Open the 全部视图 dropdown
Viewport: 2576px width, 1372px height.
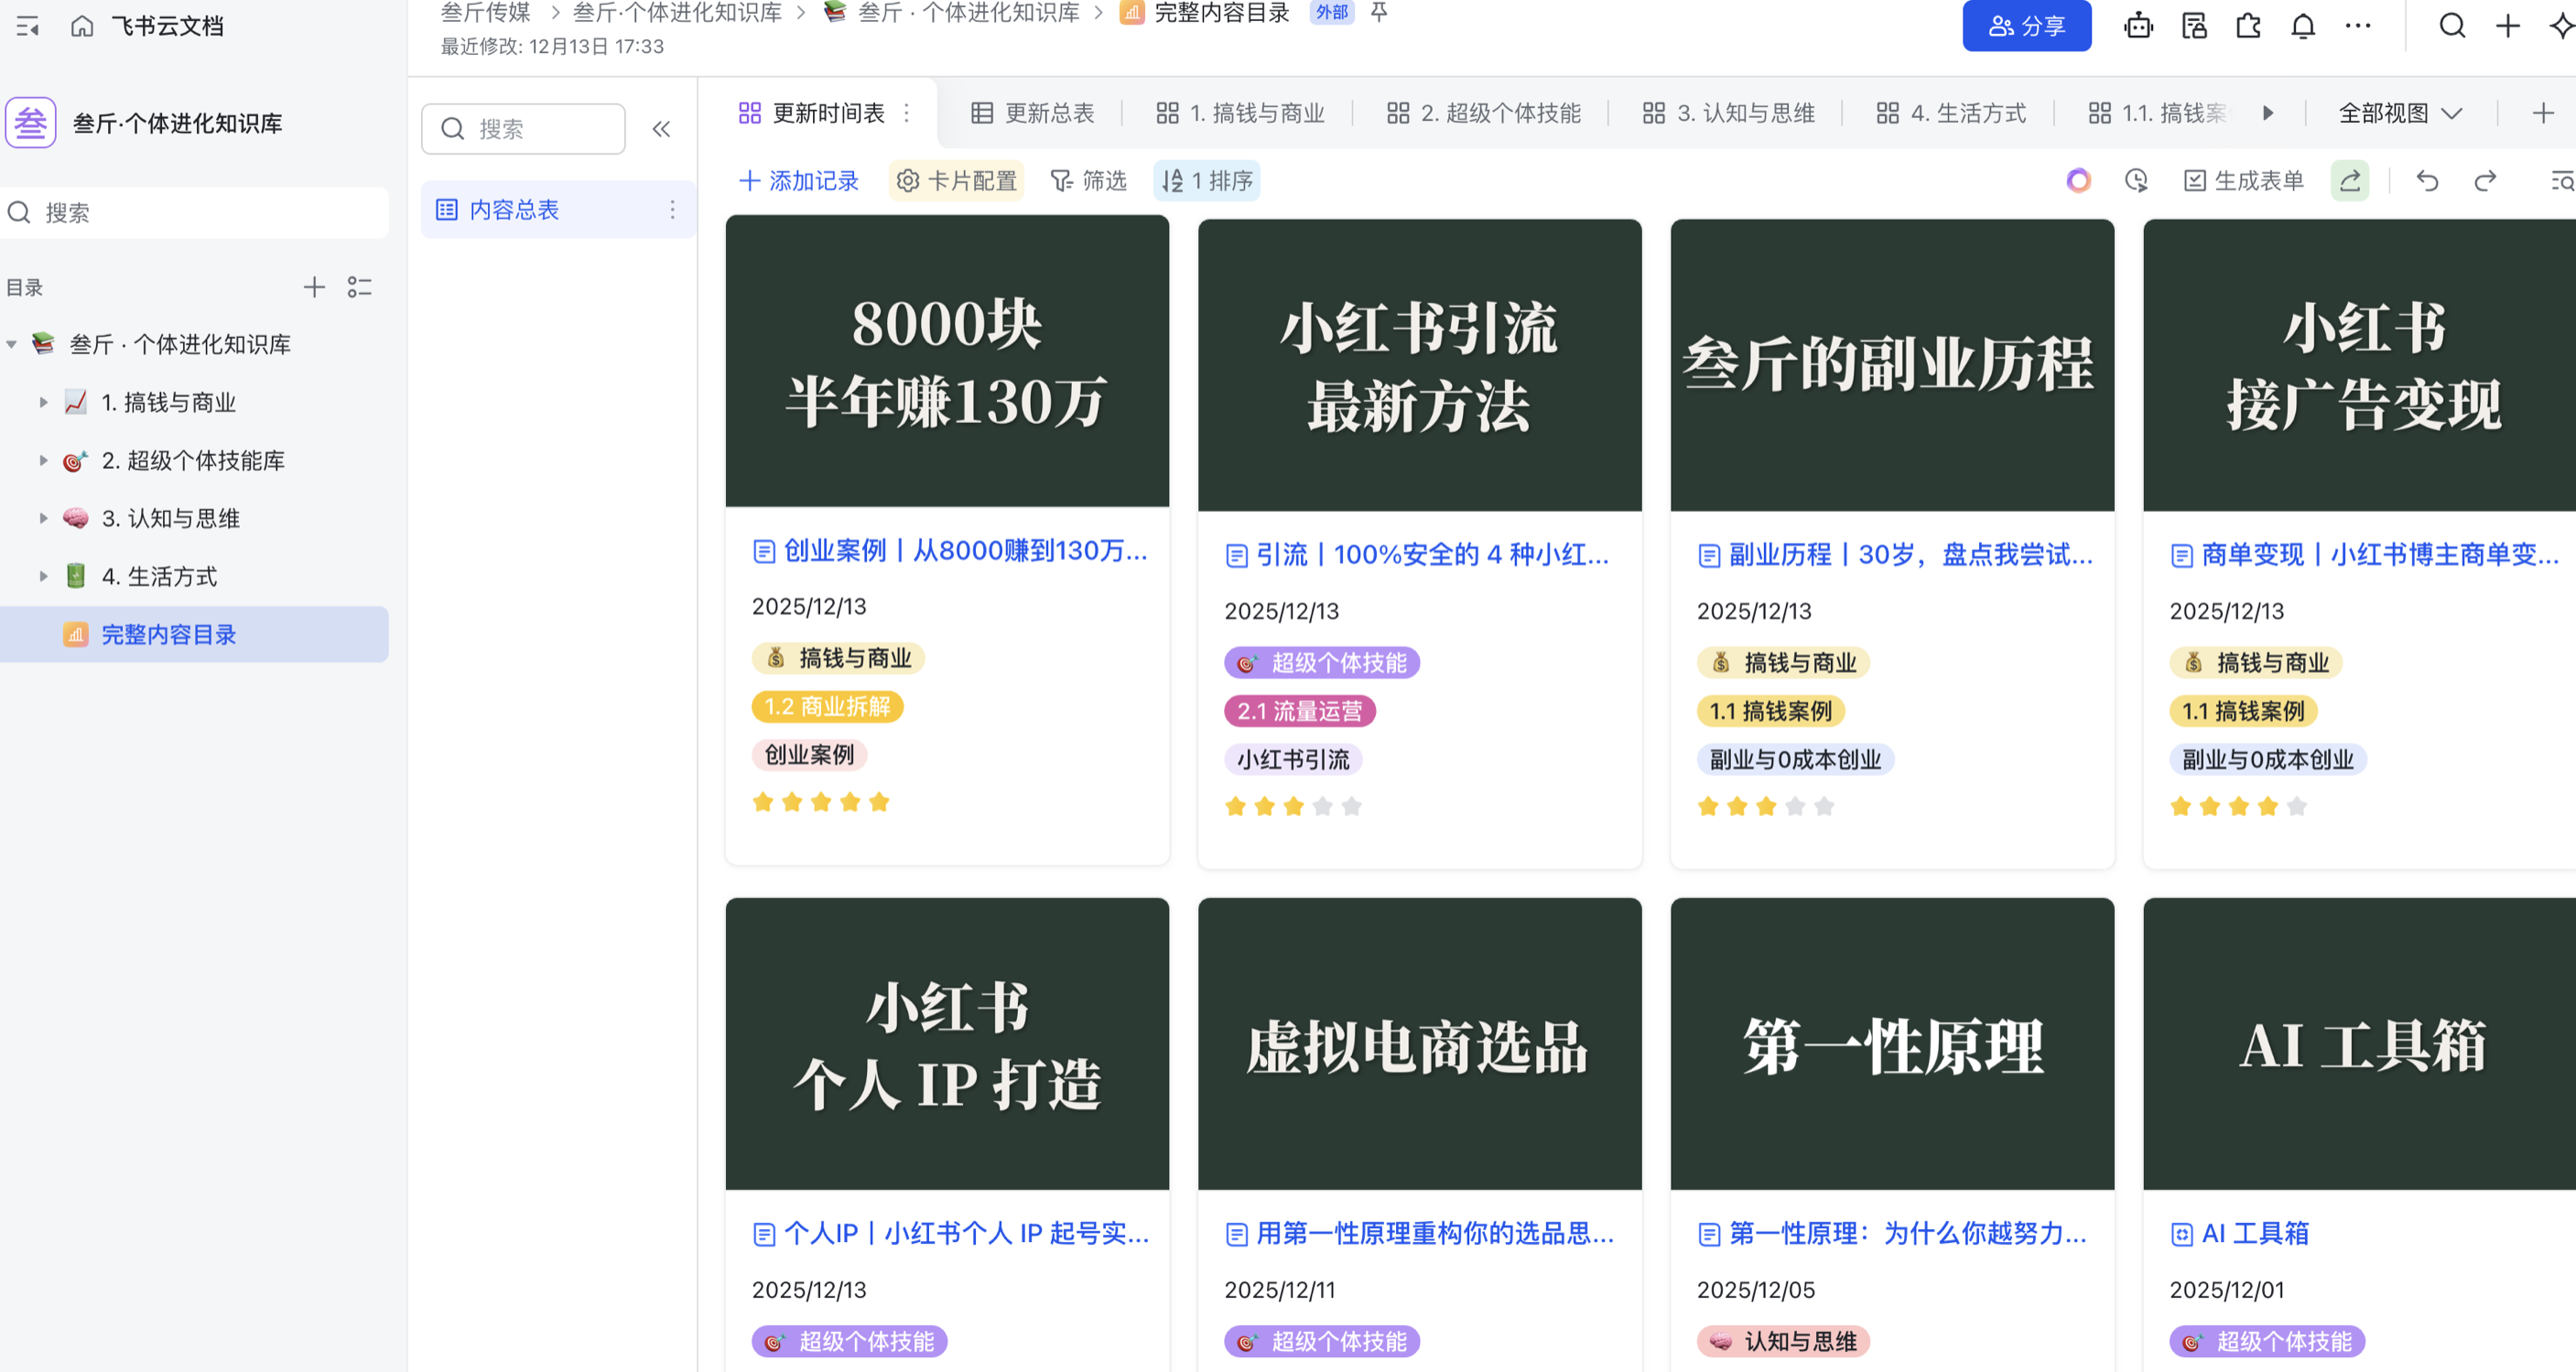(x=2399, y=113)
